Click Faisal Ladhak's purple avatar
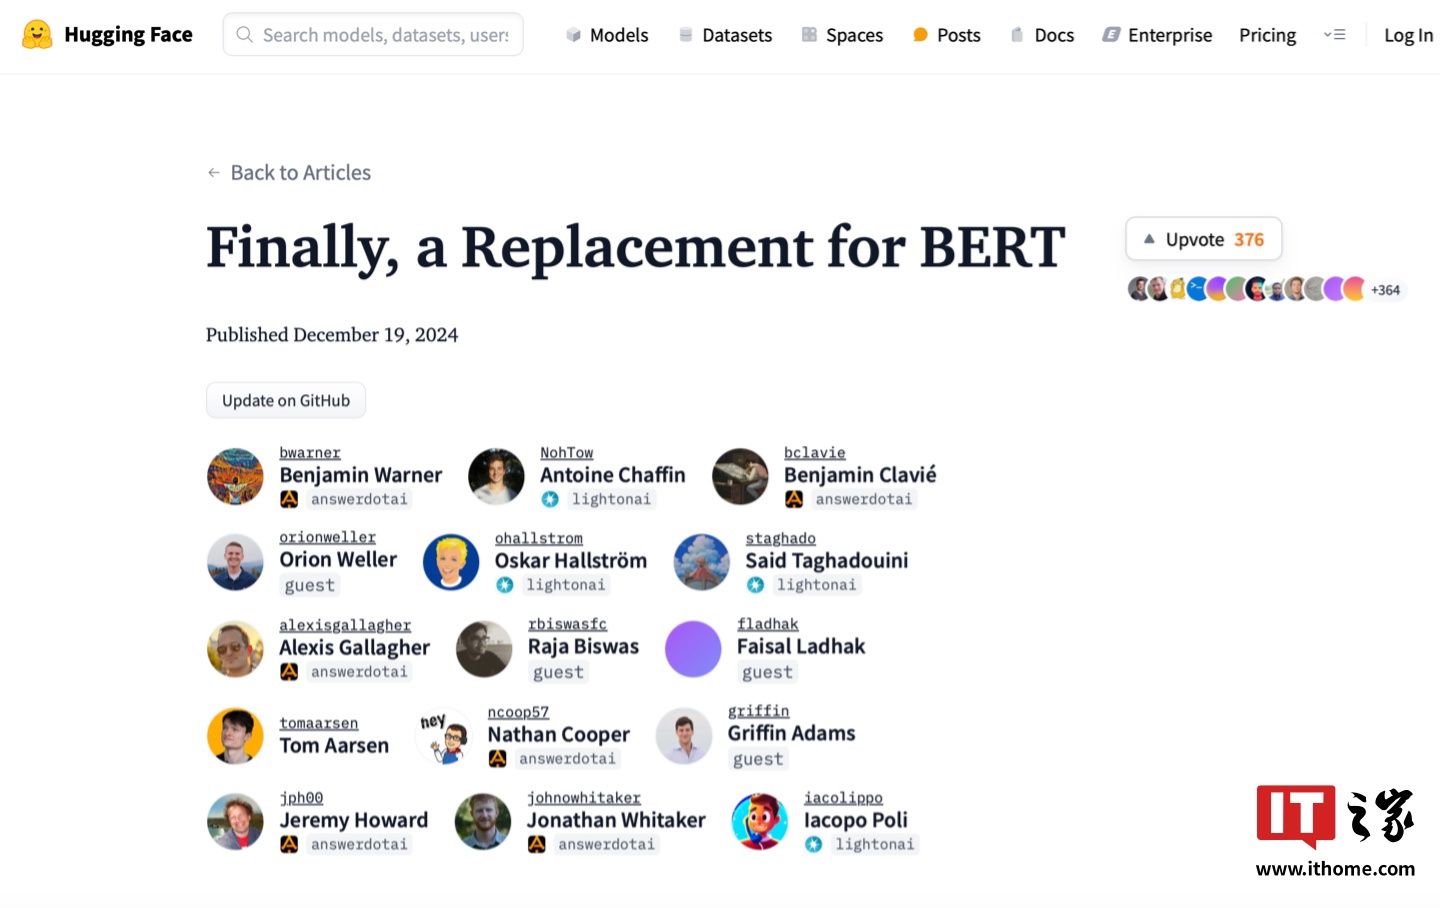 693,648
